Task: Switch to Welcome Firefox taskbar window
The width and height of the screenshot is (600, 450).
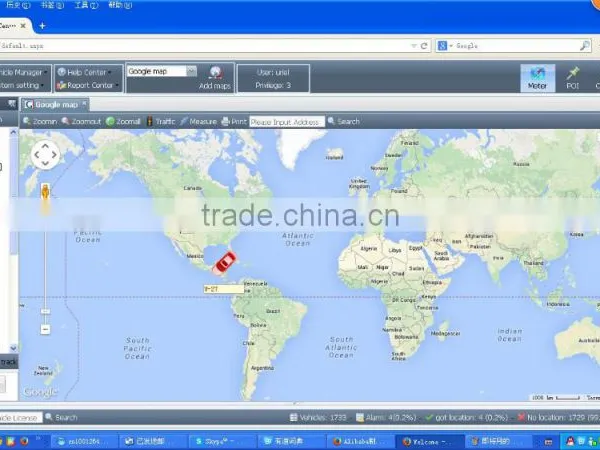Action: pyautogui.click(x=429, y=441)
